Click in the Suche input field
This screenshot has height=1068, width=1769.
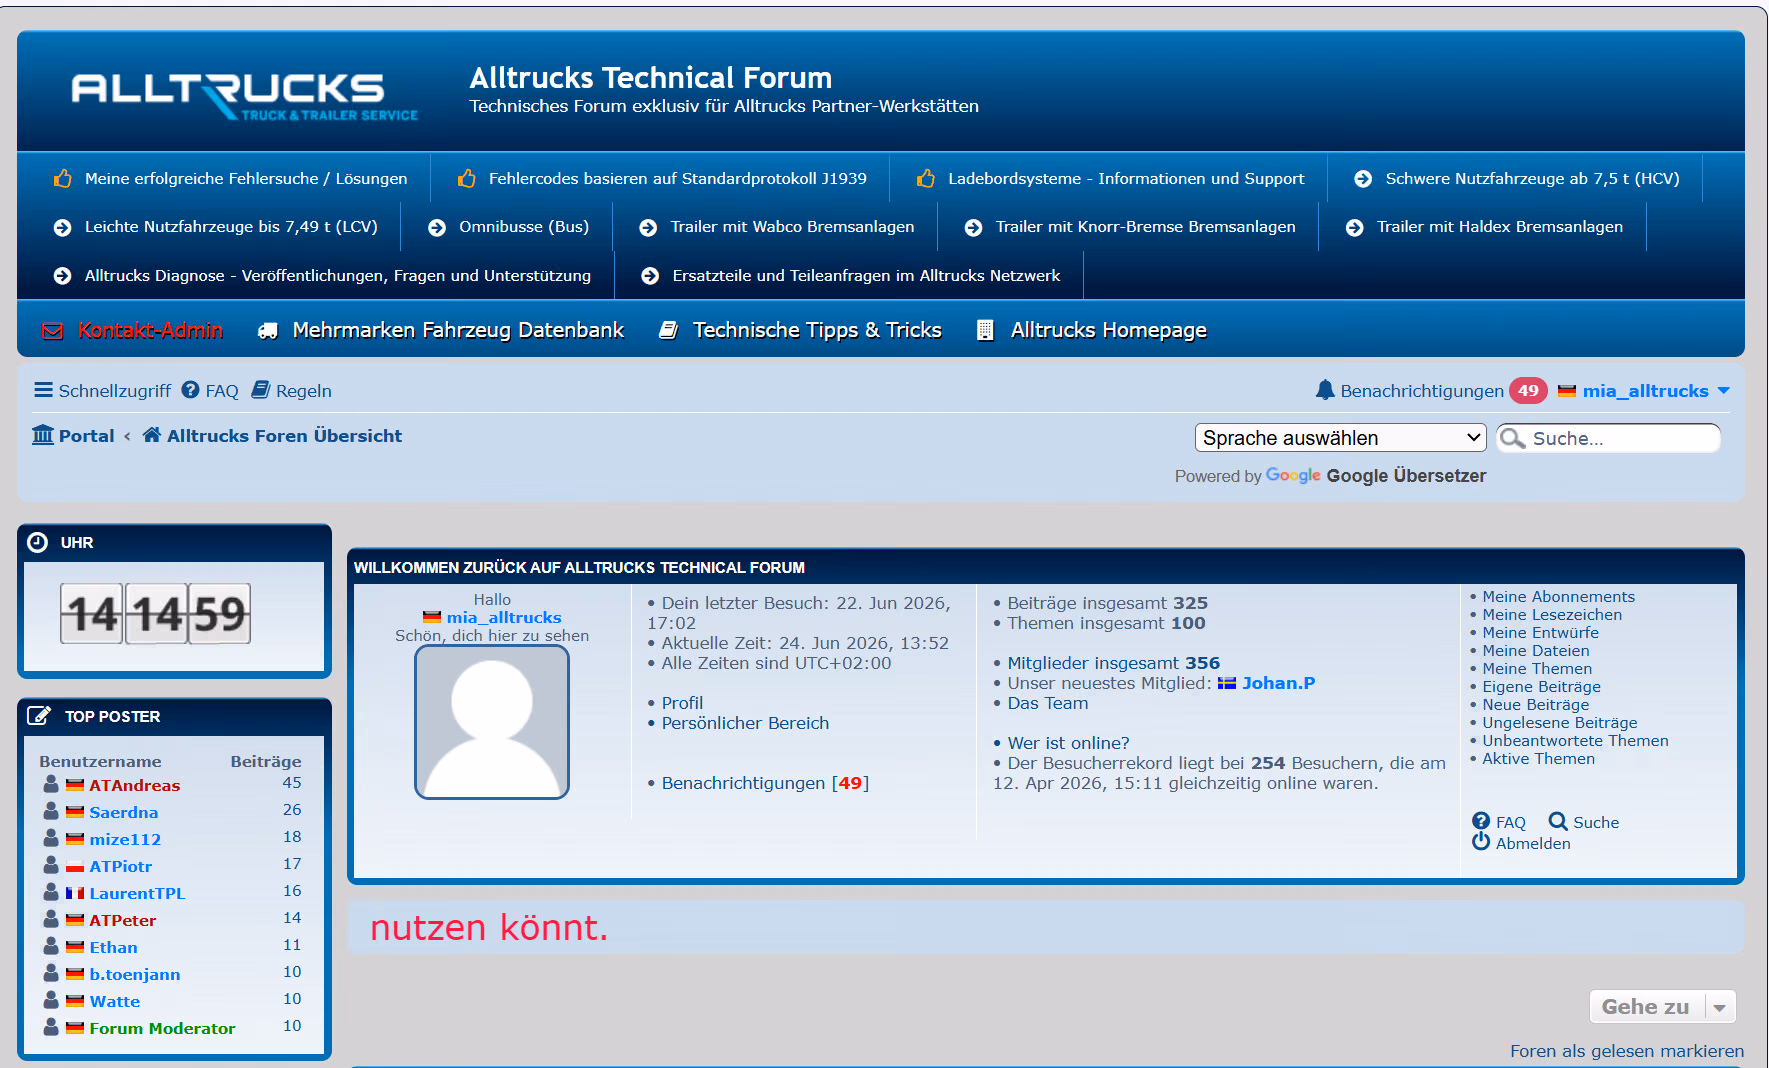tap(1622, 438)
